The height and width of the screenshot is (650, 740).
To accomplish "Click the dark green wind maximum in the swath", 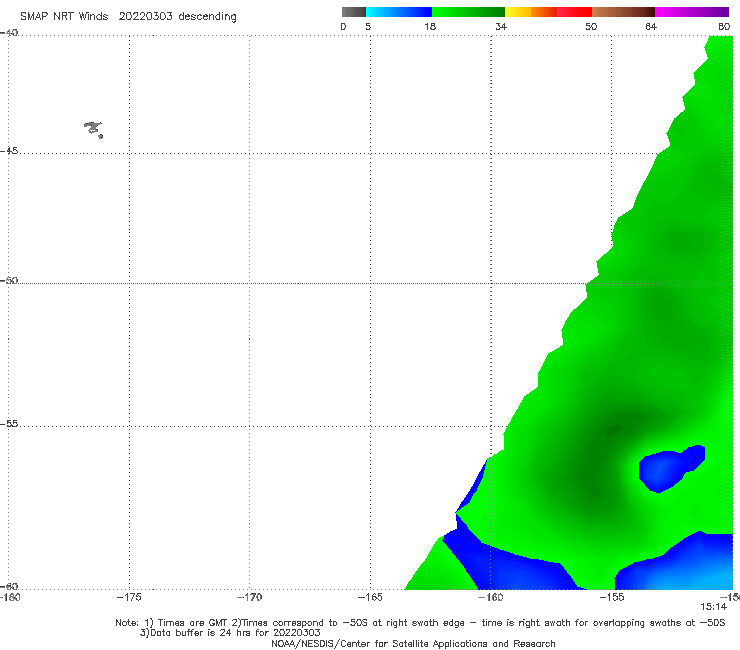I will (614, 429).
